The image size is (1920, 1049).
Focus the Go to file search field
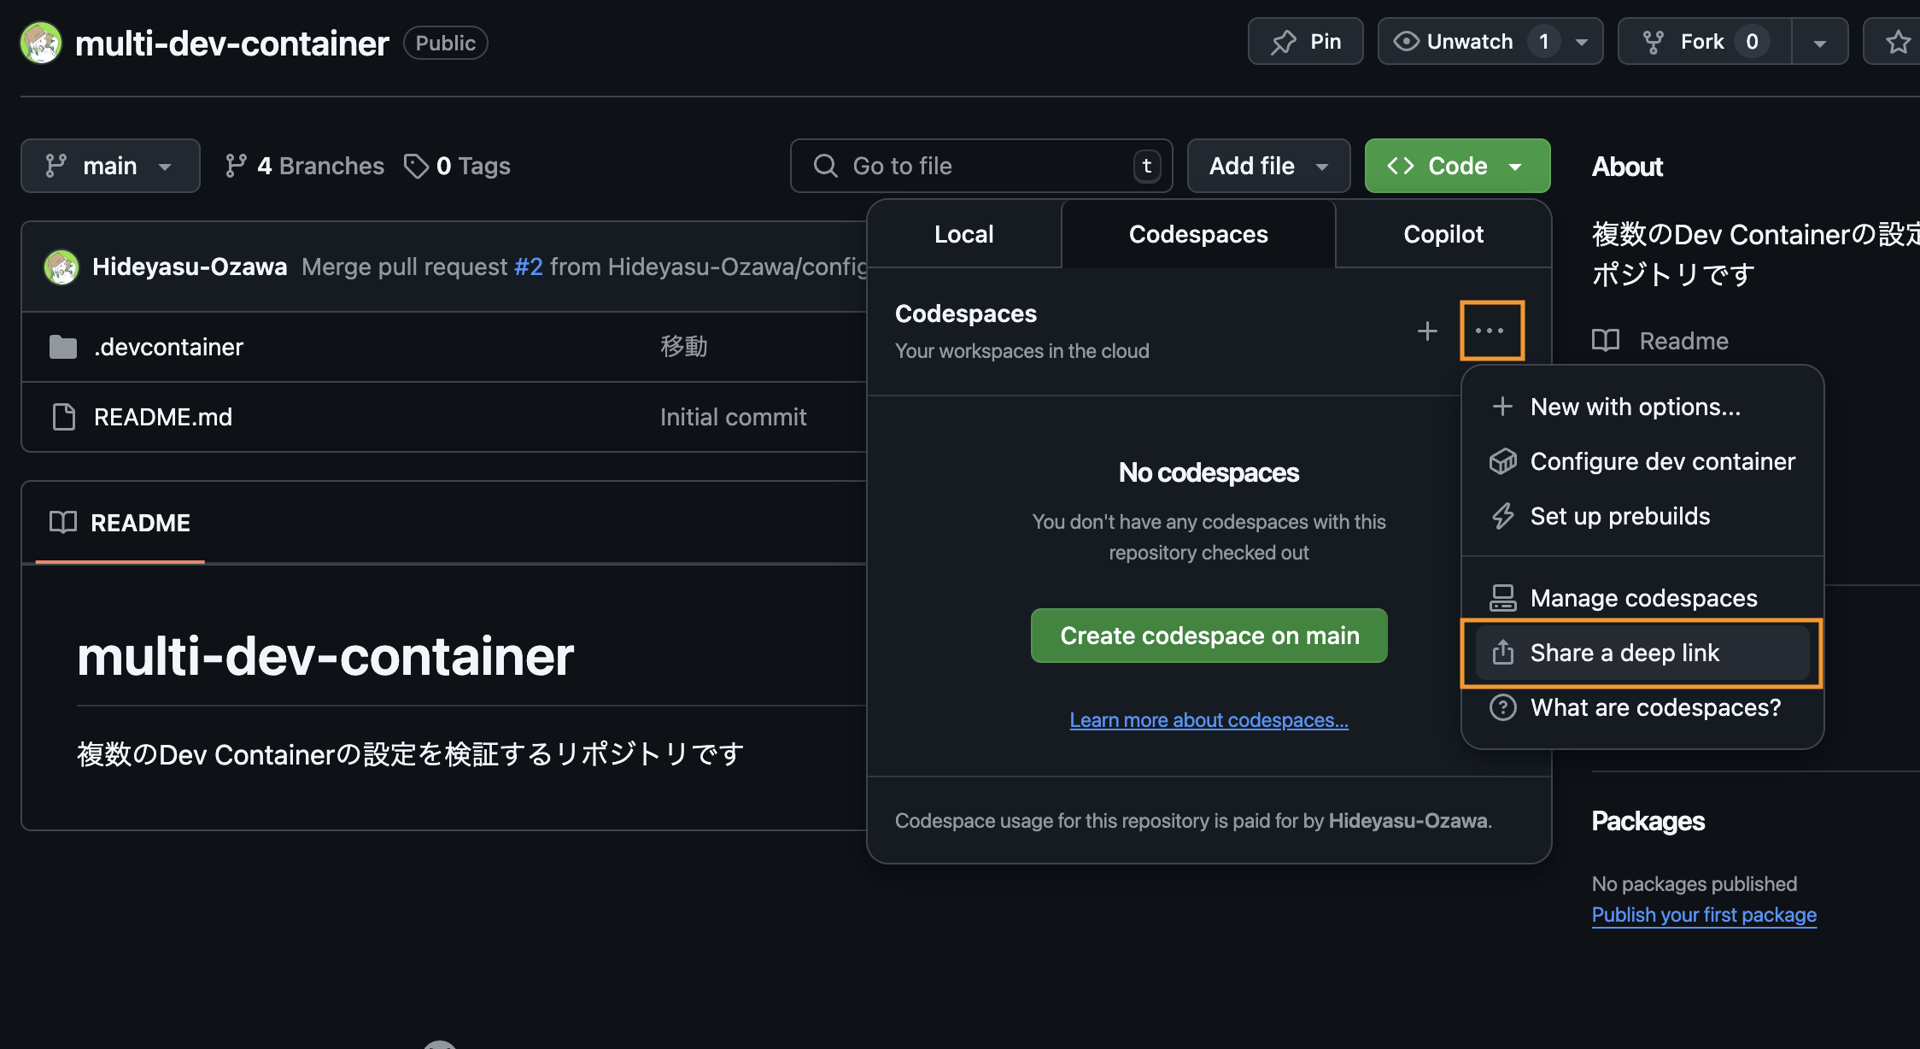(x=981, y=166)
